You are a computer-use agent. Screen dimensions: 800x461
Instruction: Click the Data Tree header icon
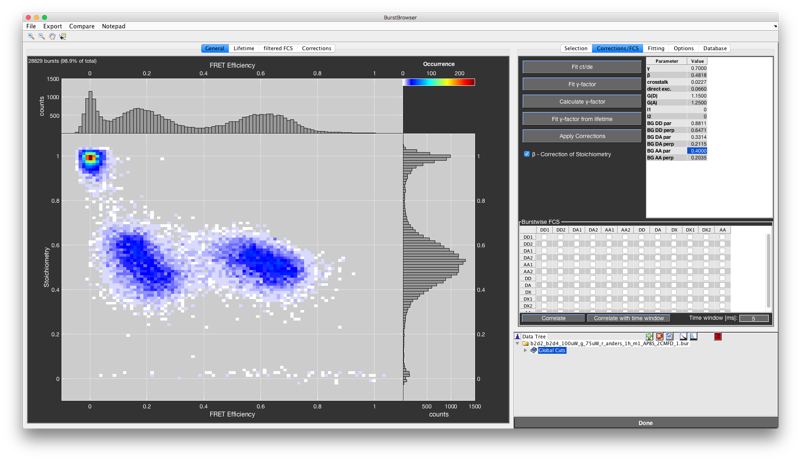(x=518, y=337)
